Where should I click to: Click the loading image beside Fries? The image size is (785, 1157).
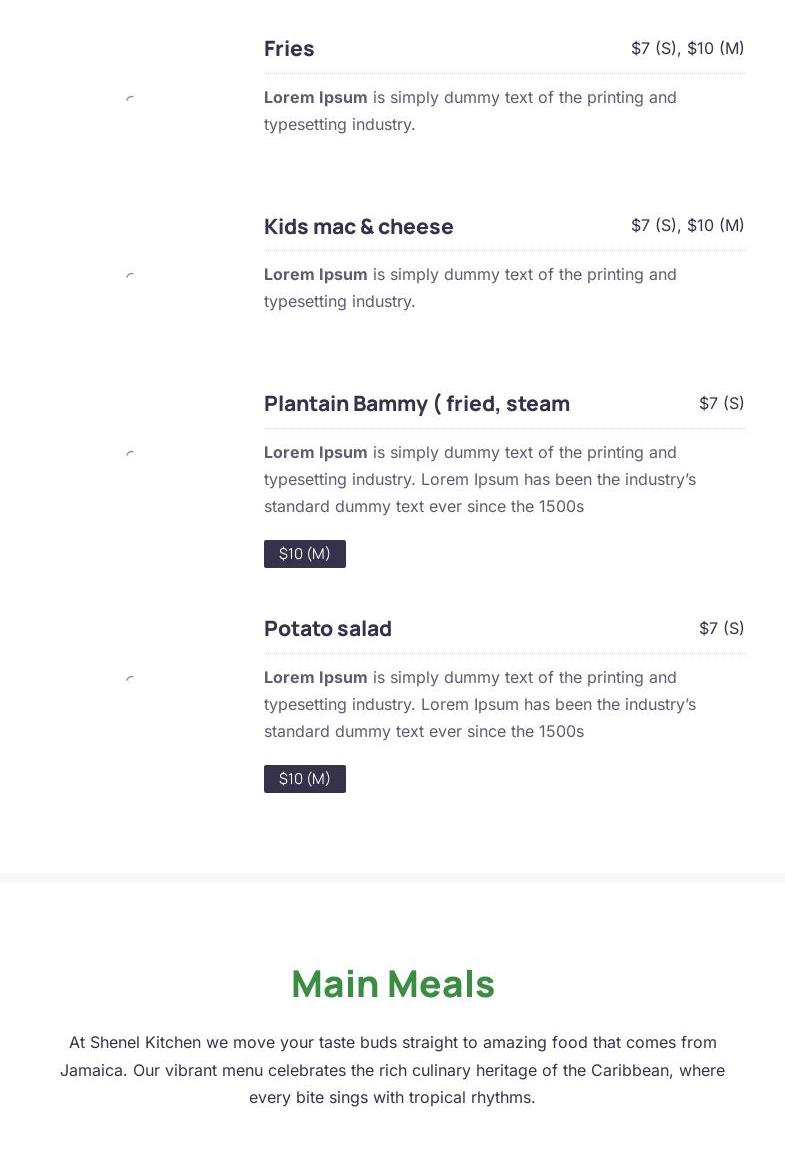[x=130, y=98]
